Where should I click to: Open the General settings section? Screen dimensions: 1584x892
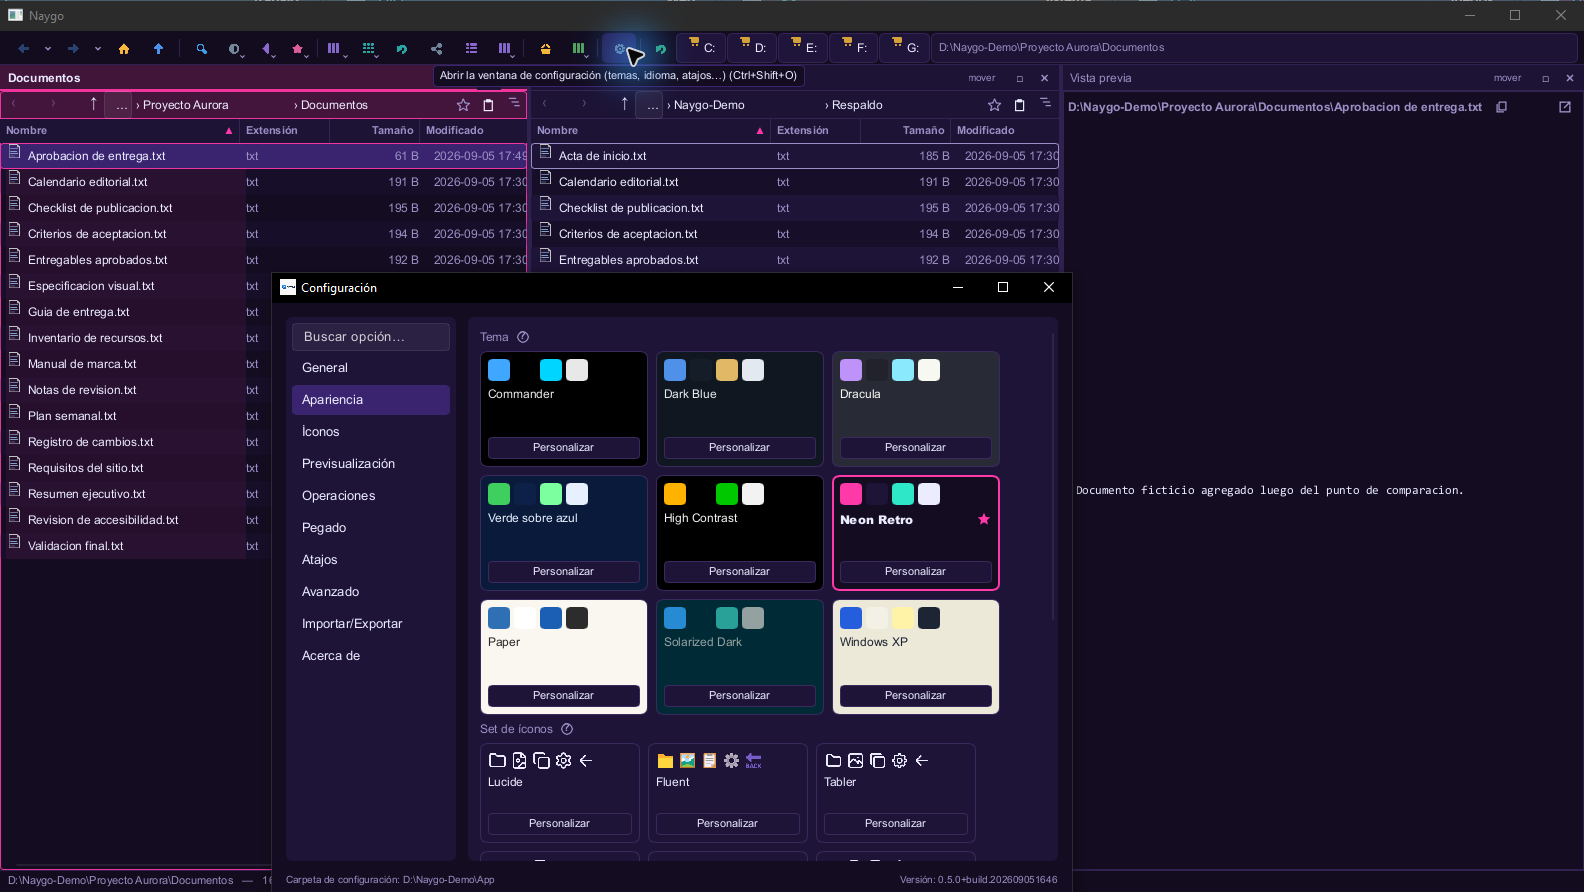point(371,368)
